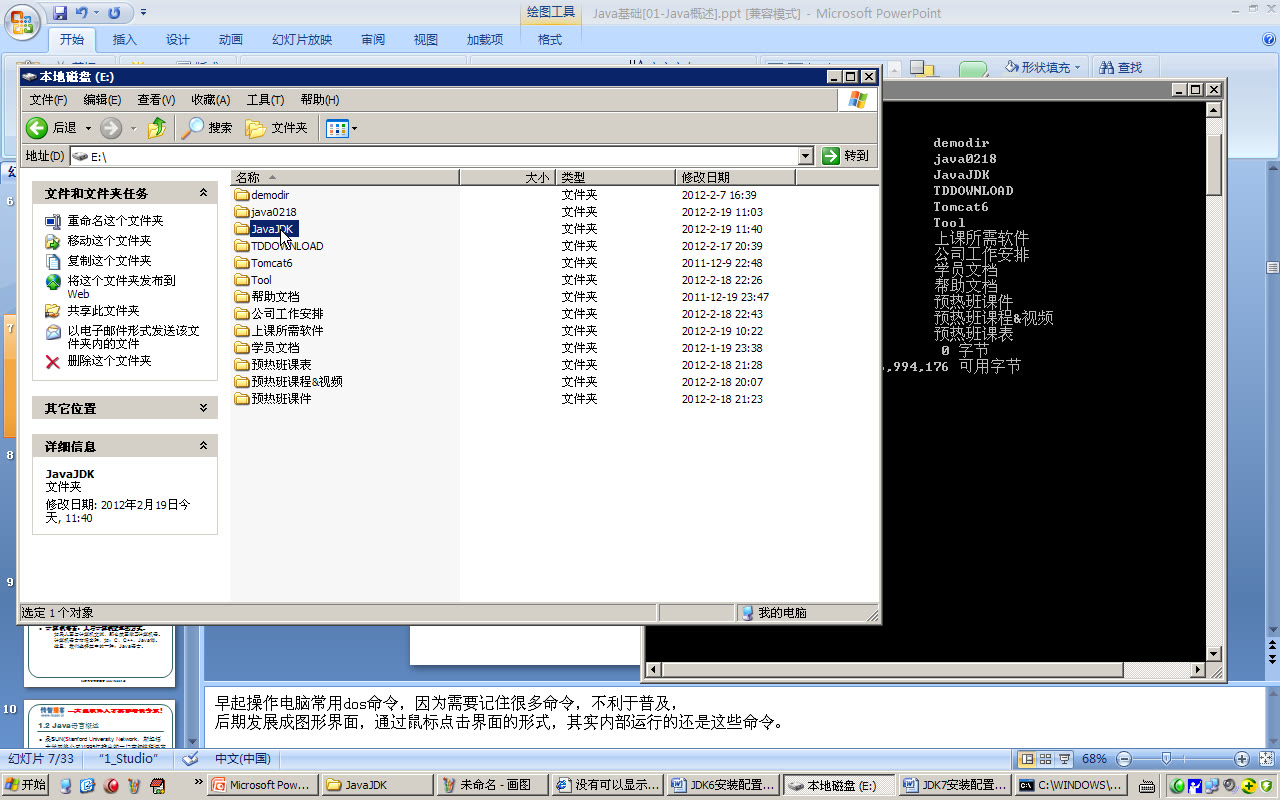Screen dimensions: 1280x800
Task: Open the Back button history dropdown
Action: [x=88, y=128]
